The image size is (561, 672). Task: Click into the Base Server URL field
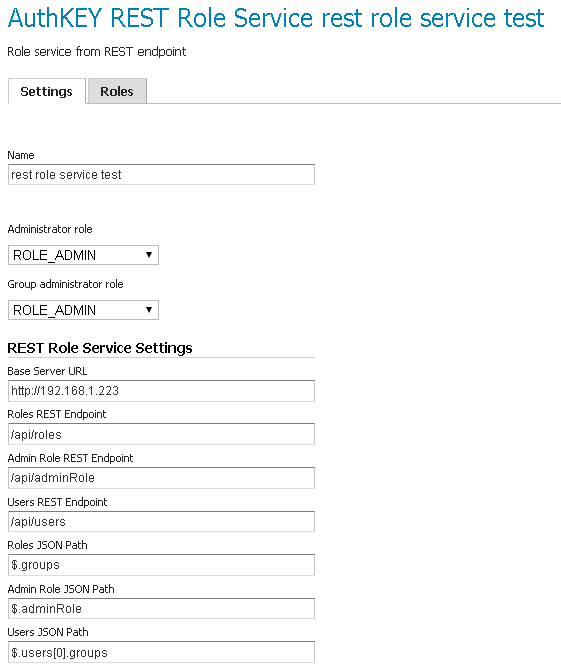tap(161, 391)
